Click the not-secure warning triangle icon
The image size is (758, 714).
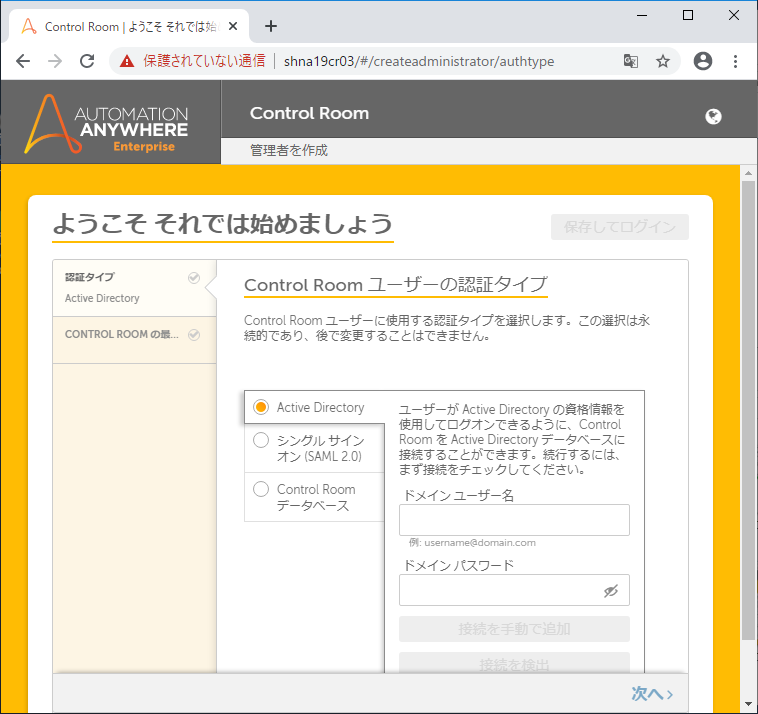[127, 61]
